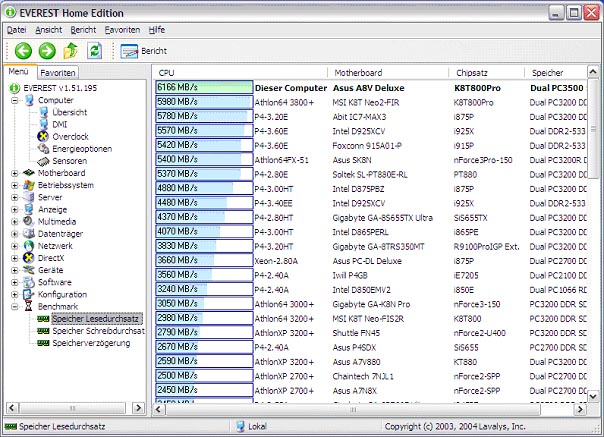Refresh the view with the reload icon
Image resolution: width=604 pixels, height=437 pixels.
94,51
